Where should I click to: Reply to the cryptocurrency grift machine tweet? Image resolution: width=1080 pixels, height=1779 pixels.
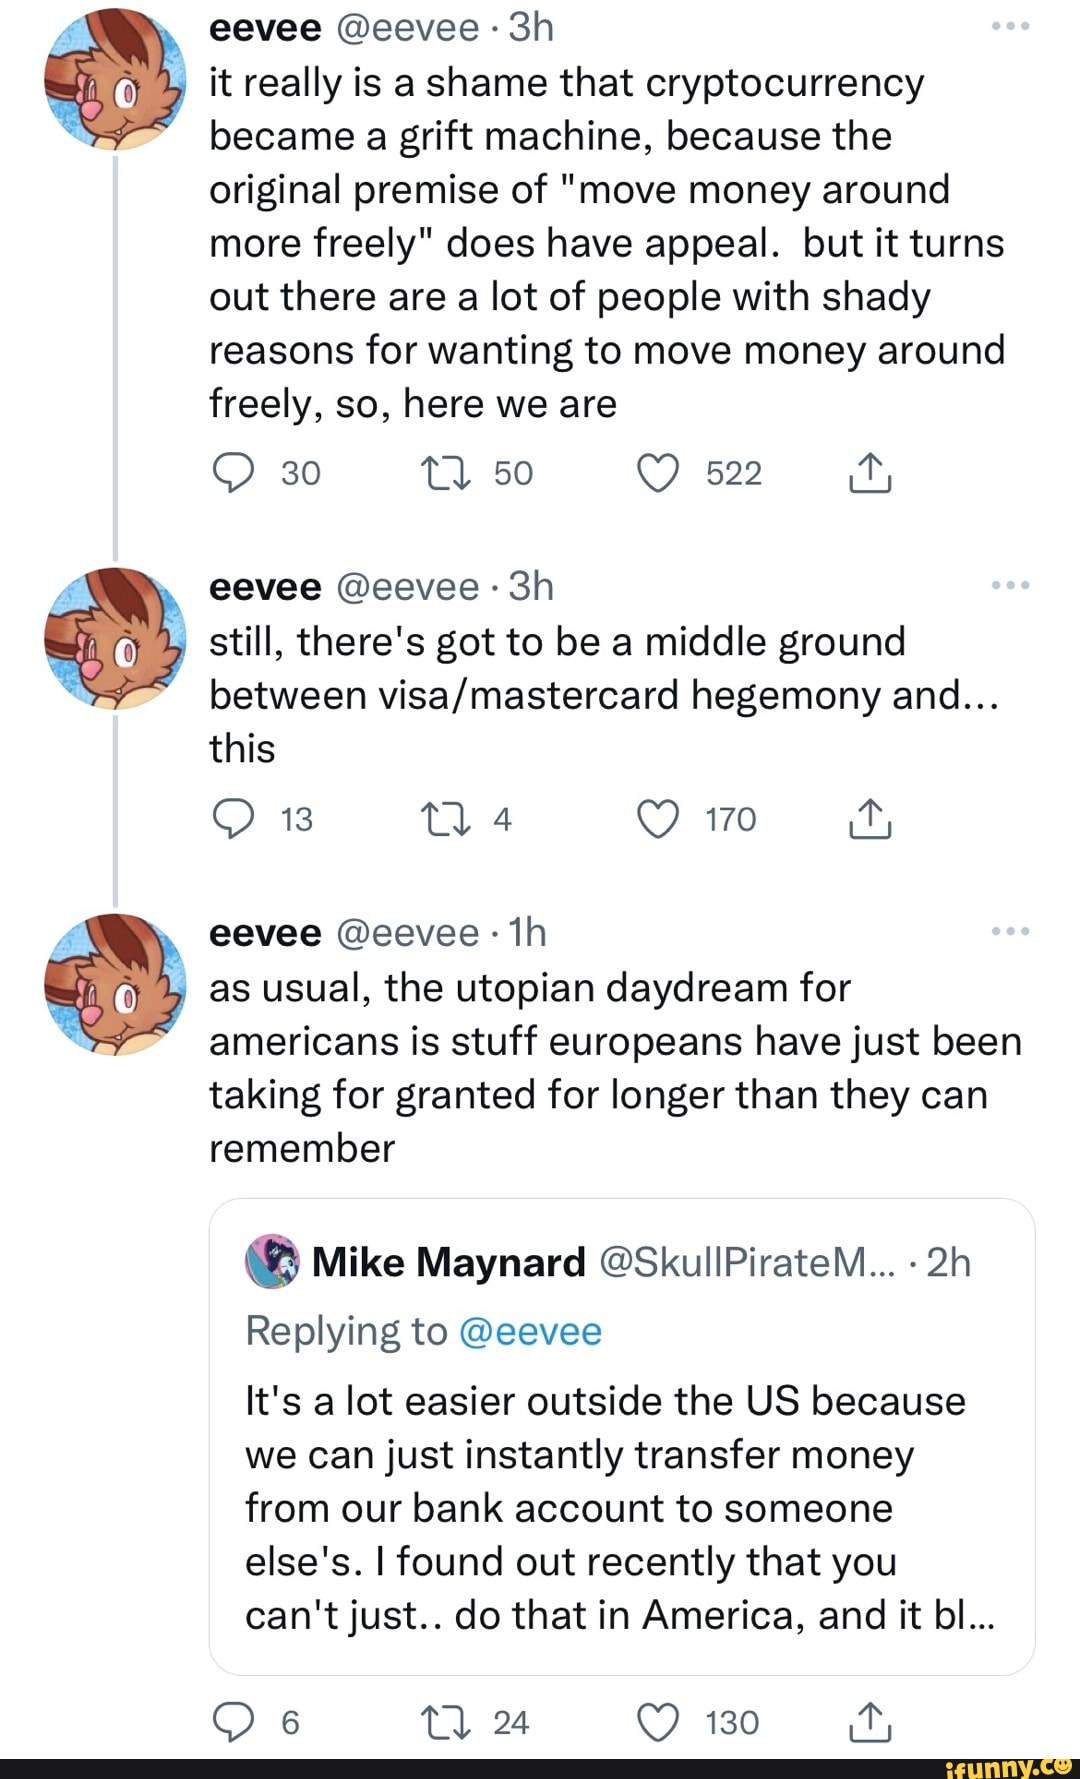tap(235, 472)
